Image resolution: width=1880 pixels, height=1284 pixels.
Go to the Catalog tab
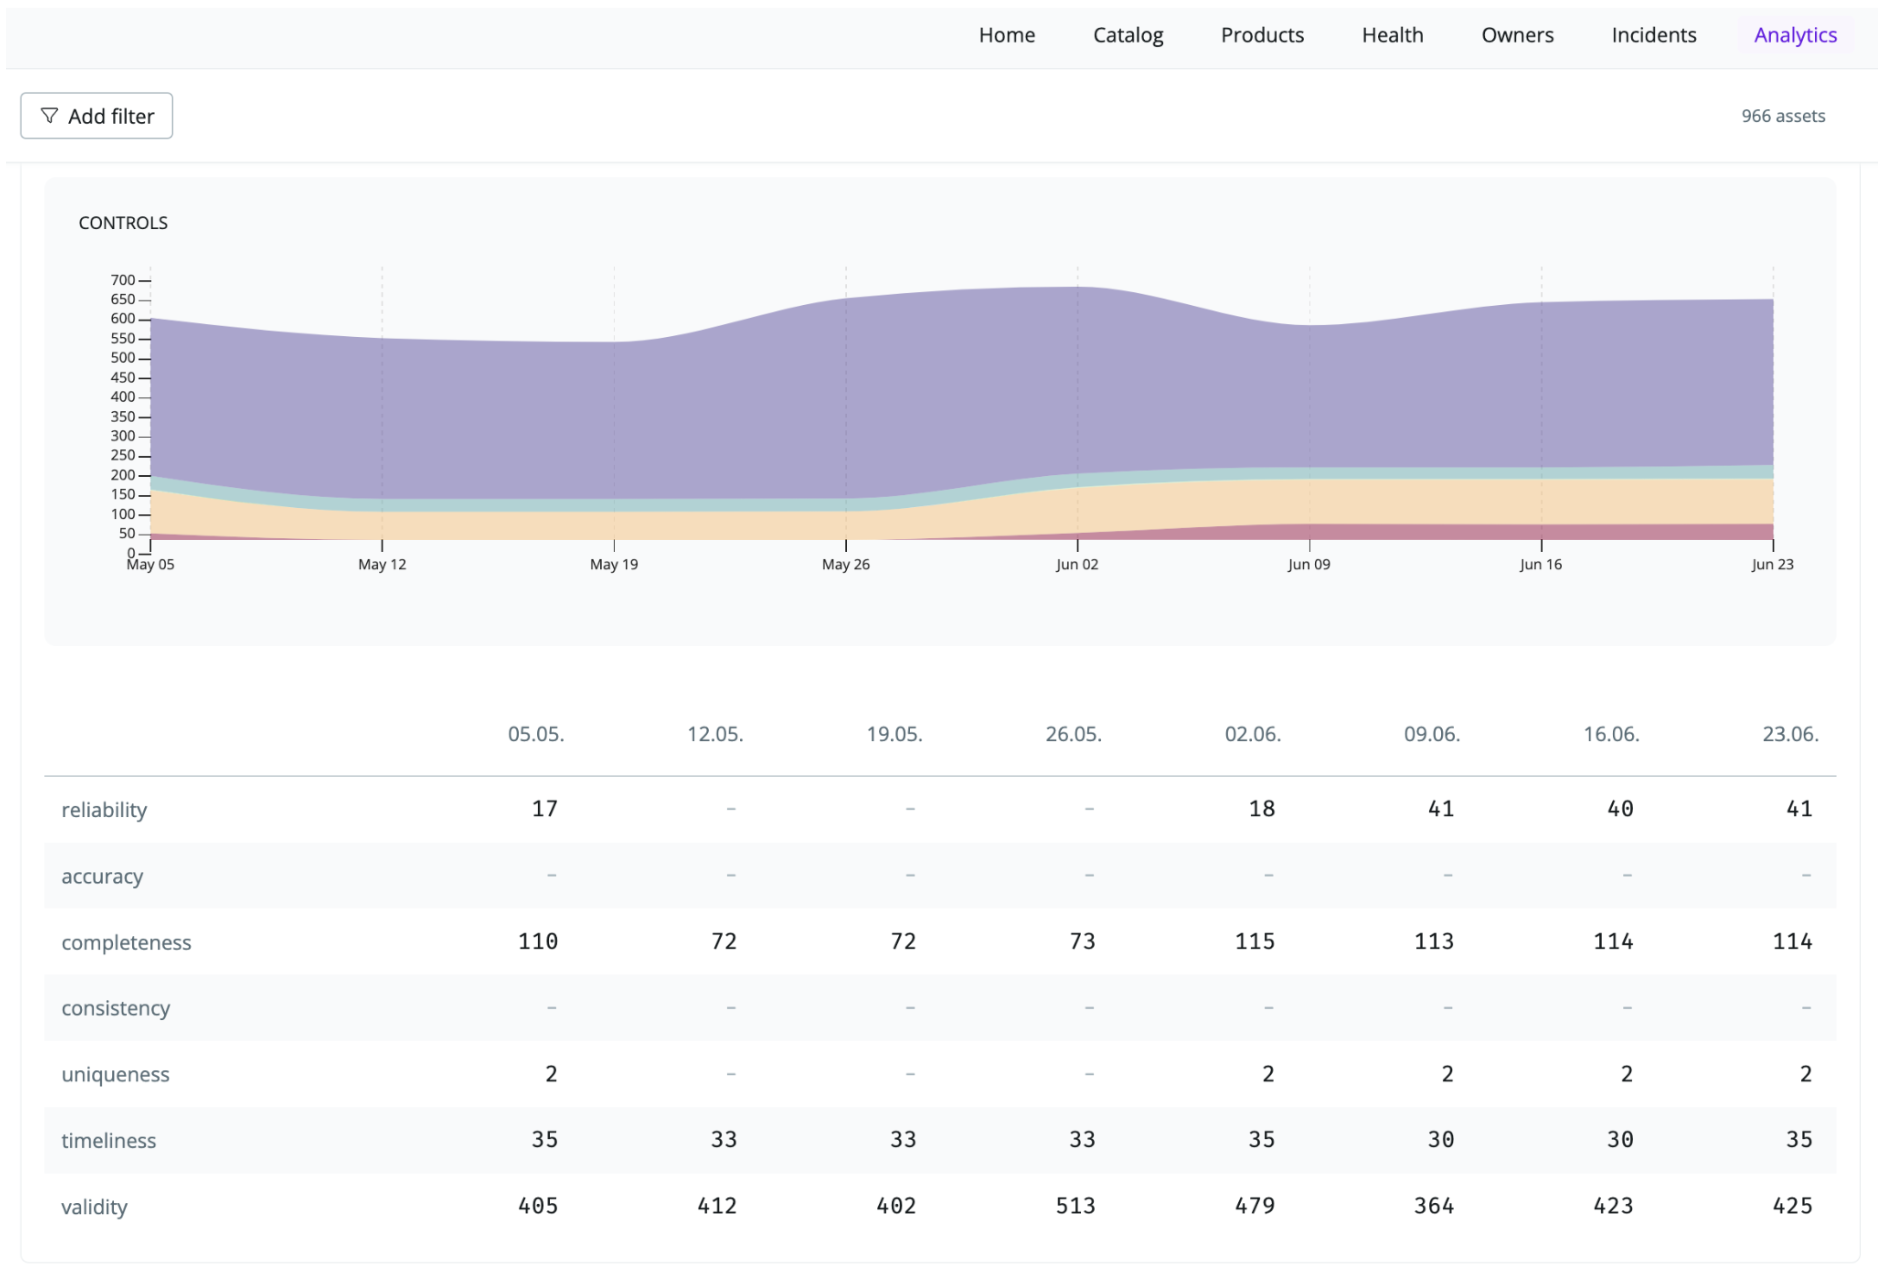[1127, 35]
